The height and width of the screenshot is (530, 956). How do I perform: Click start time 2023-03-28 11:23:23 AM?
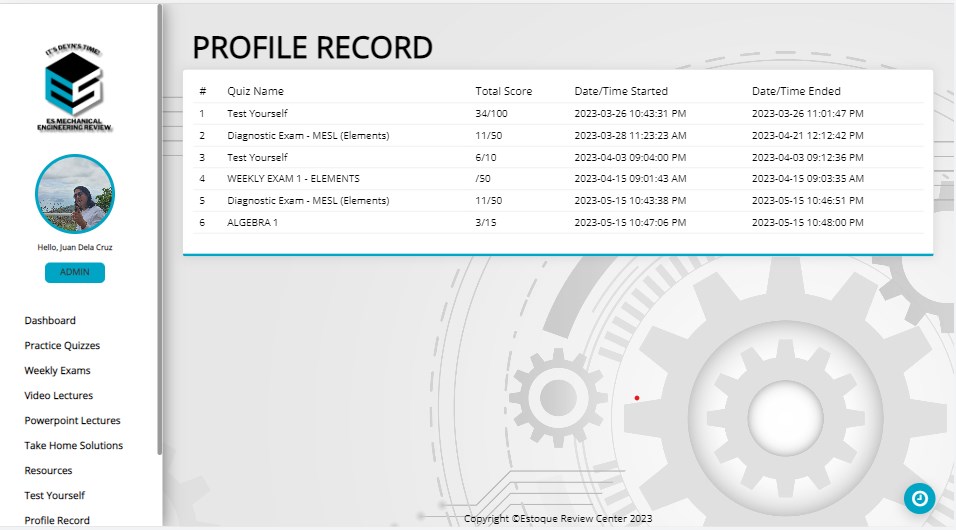pos(630,135)
